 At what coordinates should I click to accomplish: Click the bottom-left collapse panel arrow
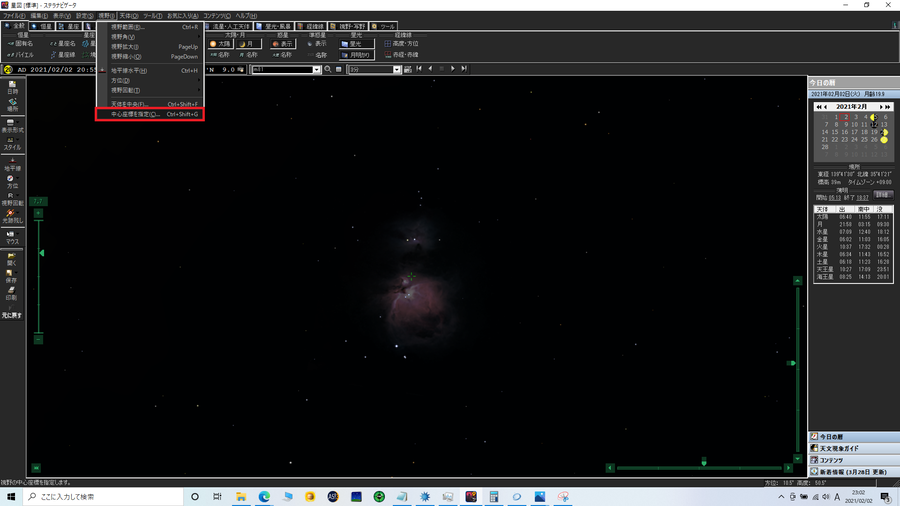(36, 468)
